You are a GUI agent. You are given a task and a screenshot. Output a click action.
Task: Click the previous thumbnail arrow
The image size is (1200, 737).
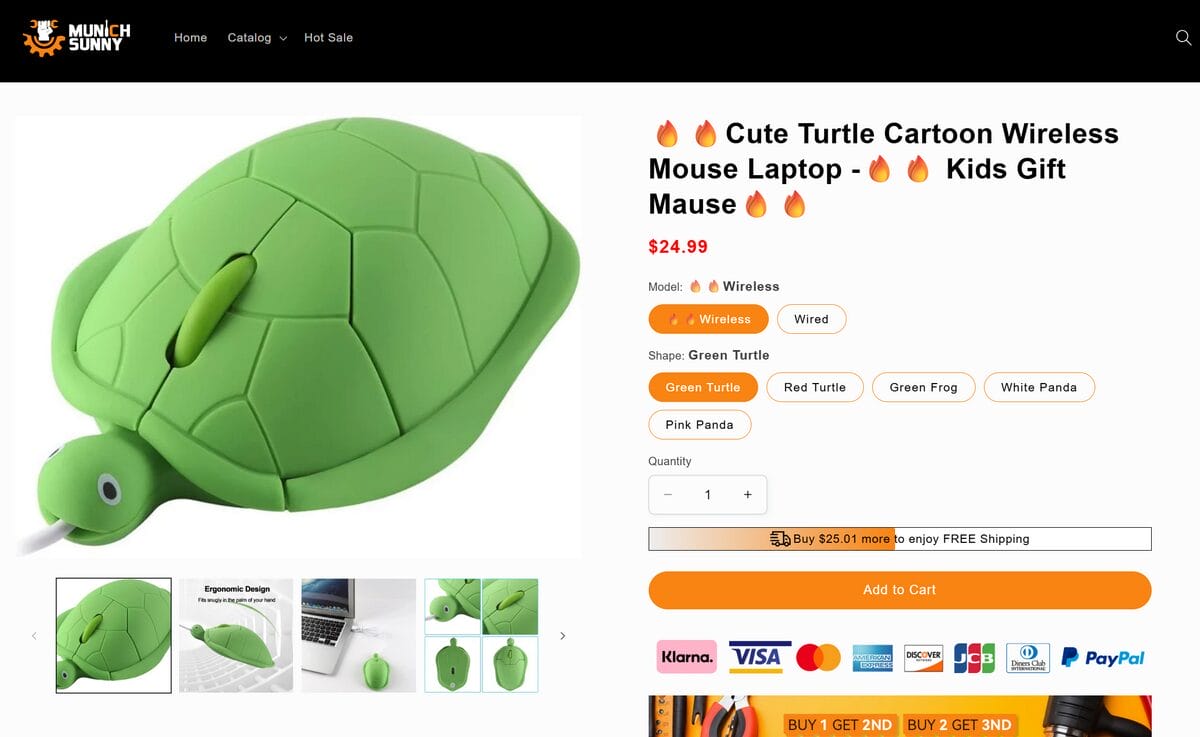click(35, 635)
